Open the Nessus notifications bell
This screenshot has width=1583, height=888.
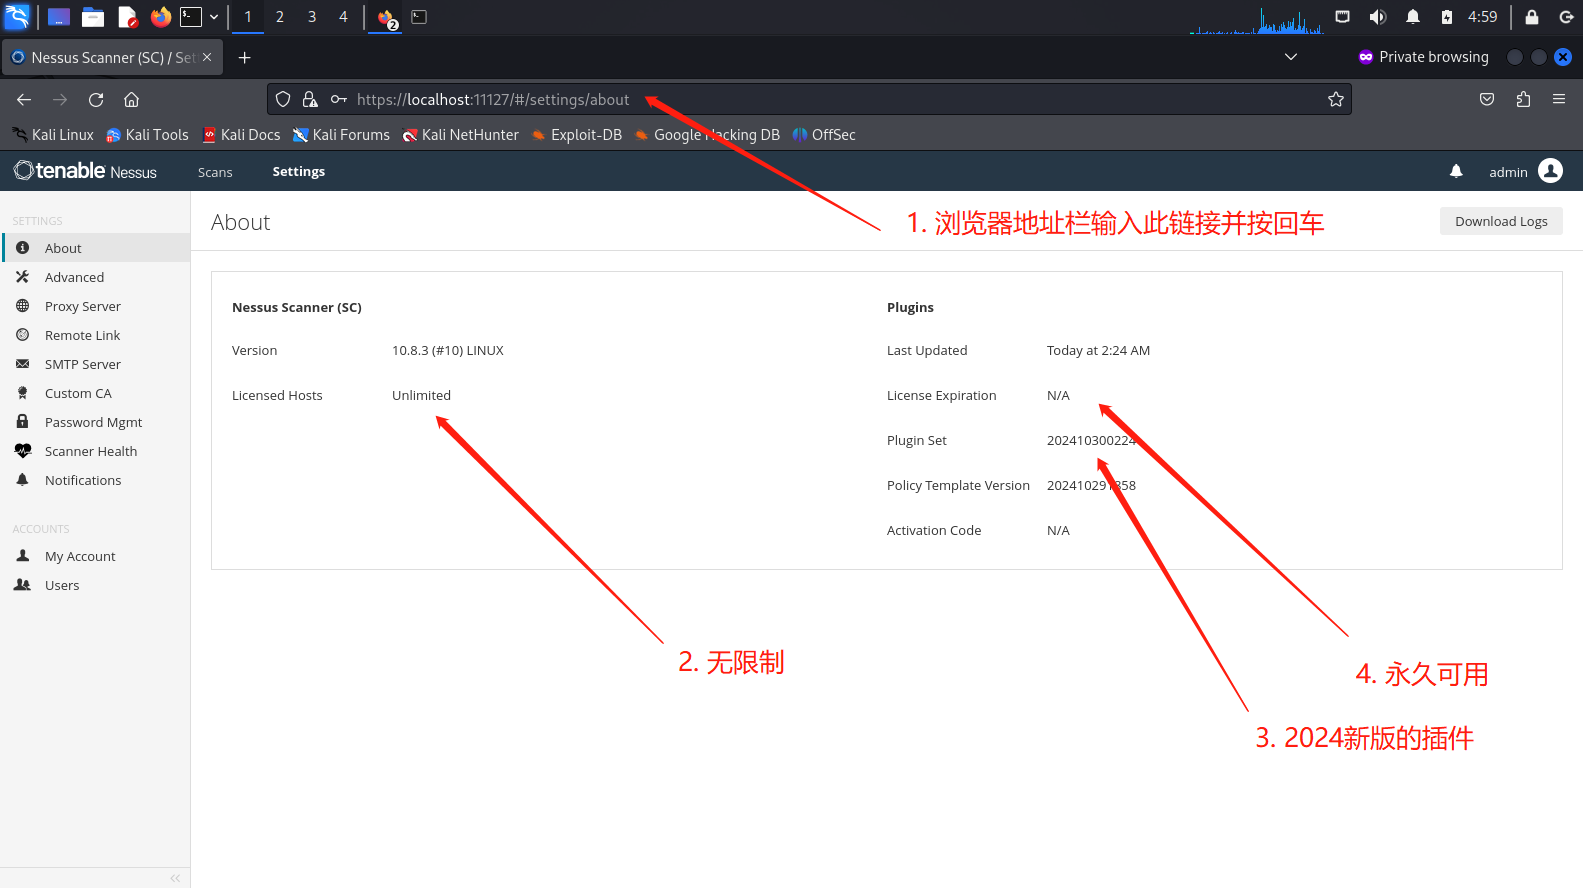coord(1456,171)
